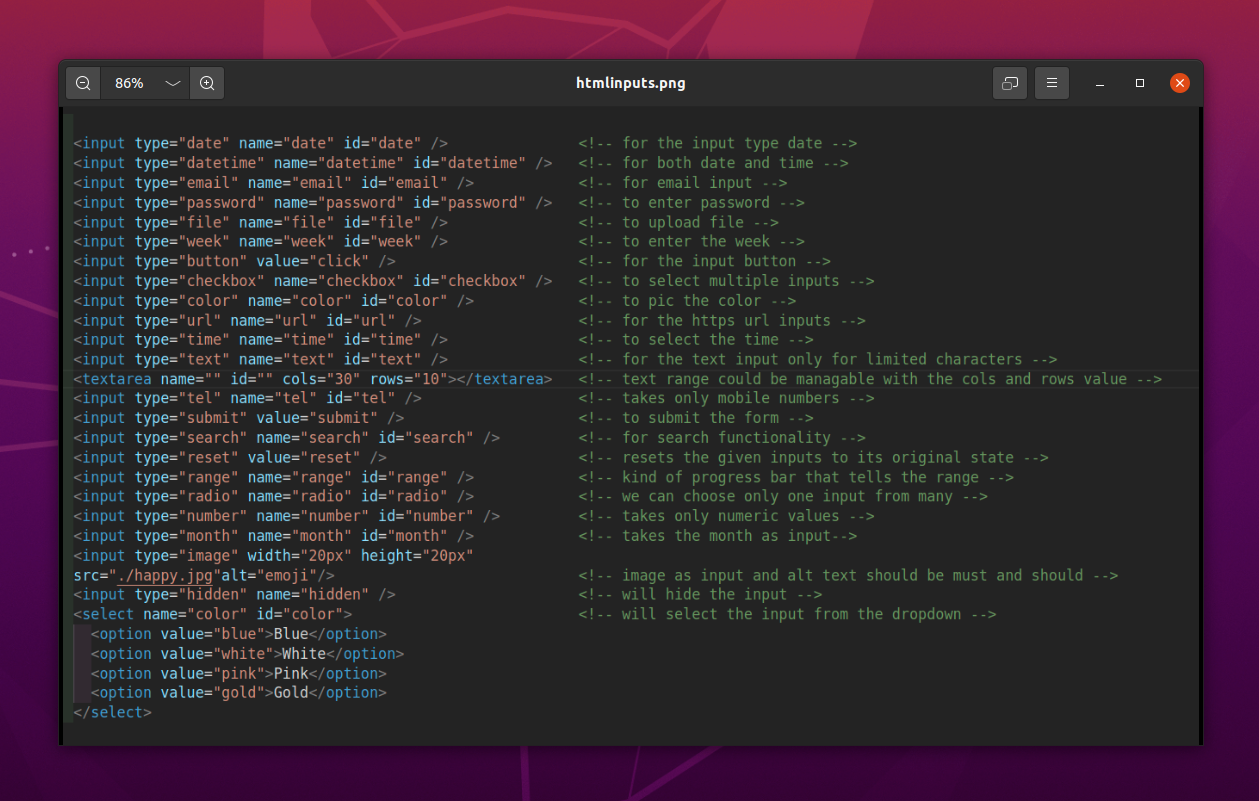Click the select name="color" opening tag
Viewport: 1259px width, 801px height.
click(x=212, y=614)
